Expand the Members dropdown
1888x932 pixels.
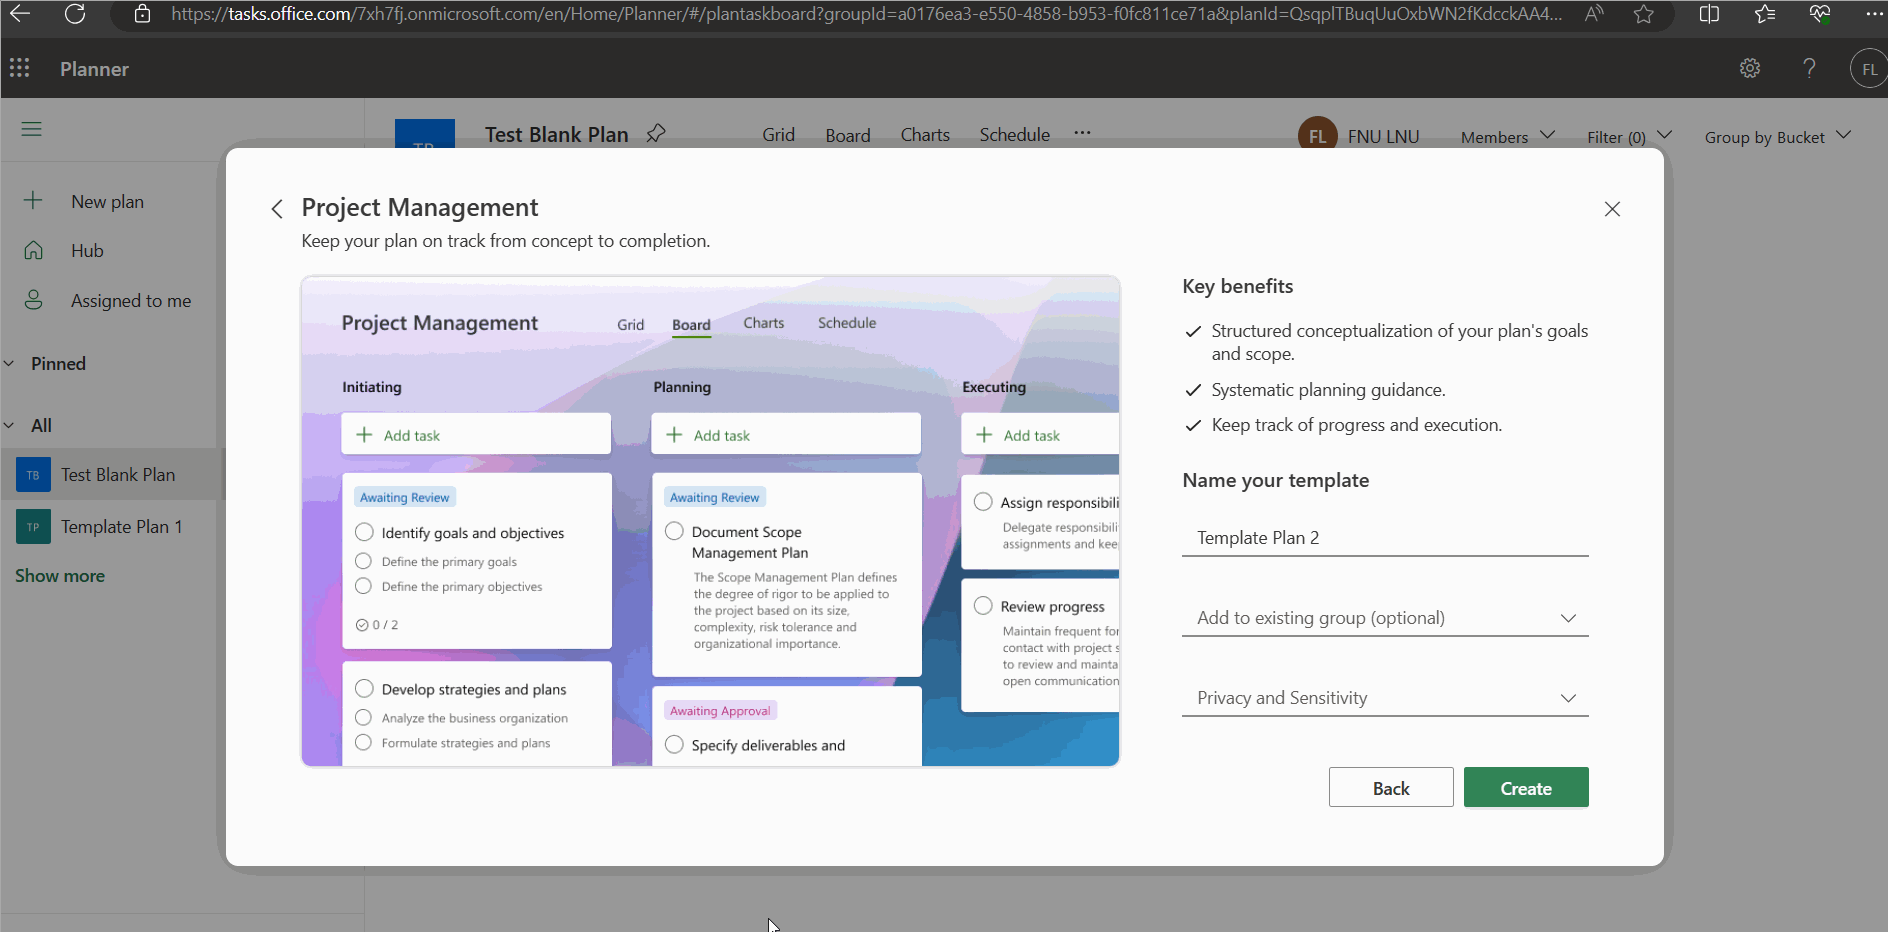point(1507,136)
